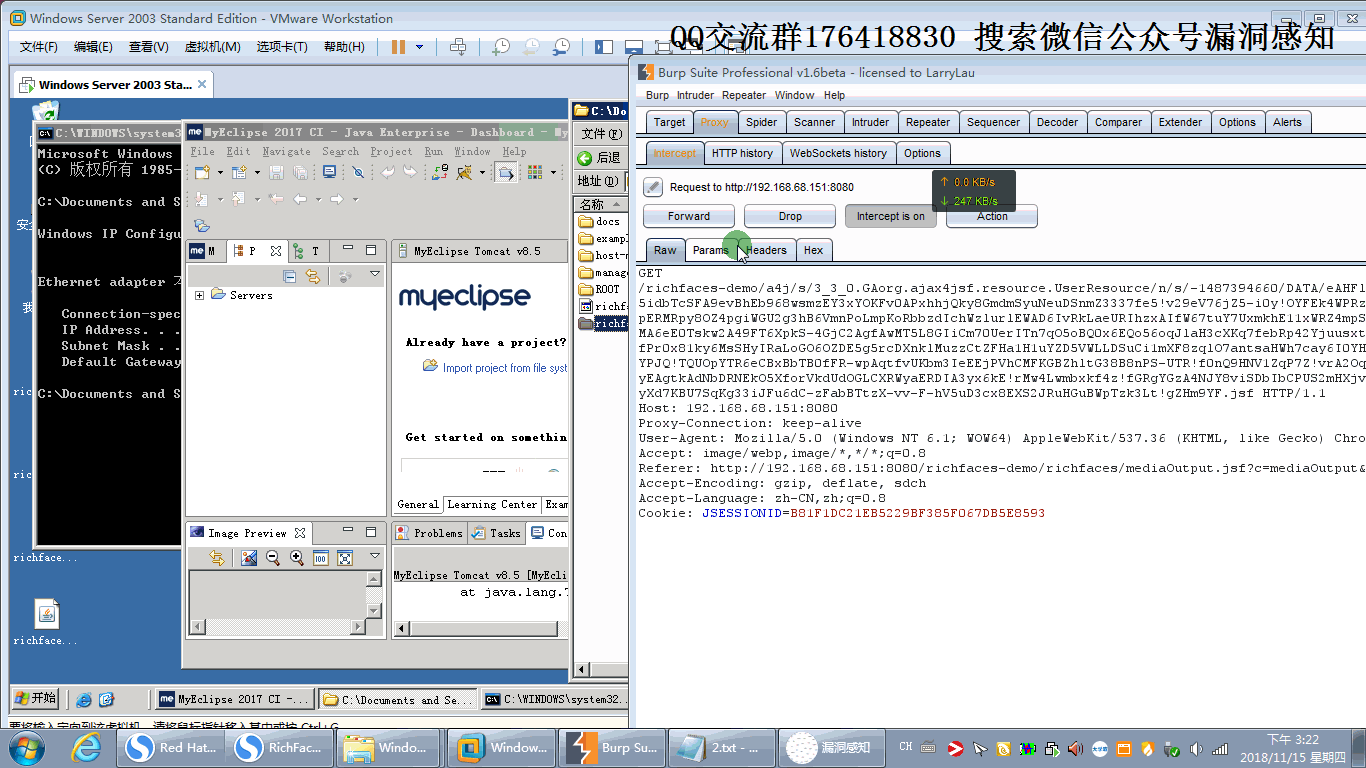Click Collapse All icon in project explorer panel
1366x768 pixels.
289,276
